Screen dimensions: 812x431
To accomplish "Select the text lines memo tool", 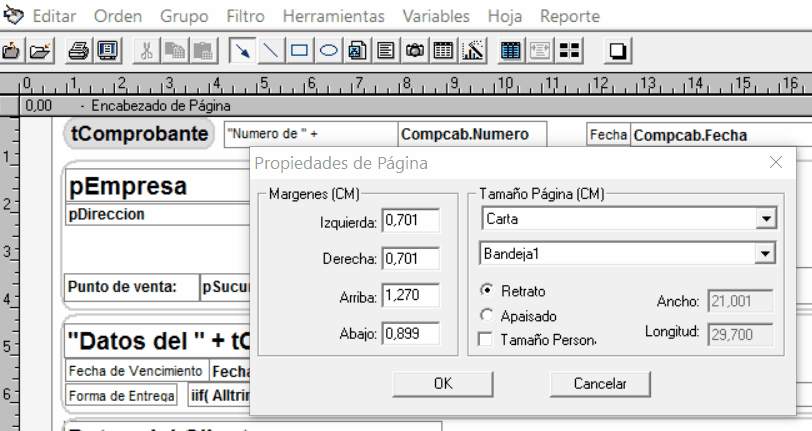I will pyautogui.click(x=386, y=51).
